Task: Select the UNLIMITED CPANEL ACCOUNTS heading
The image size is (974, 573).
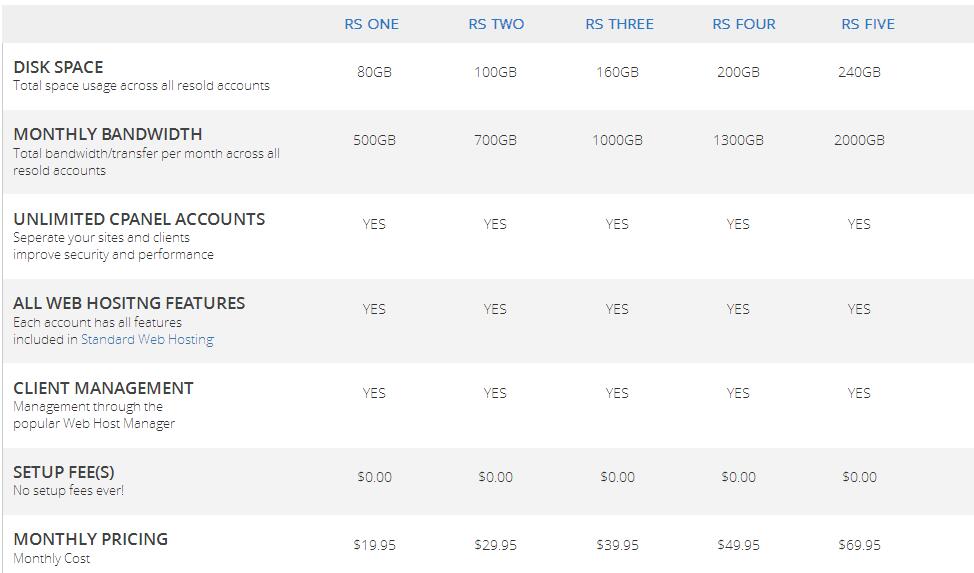Action: point(139,219)
